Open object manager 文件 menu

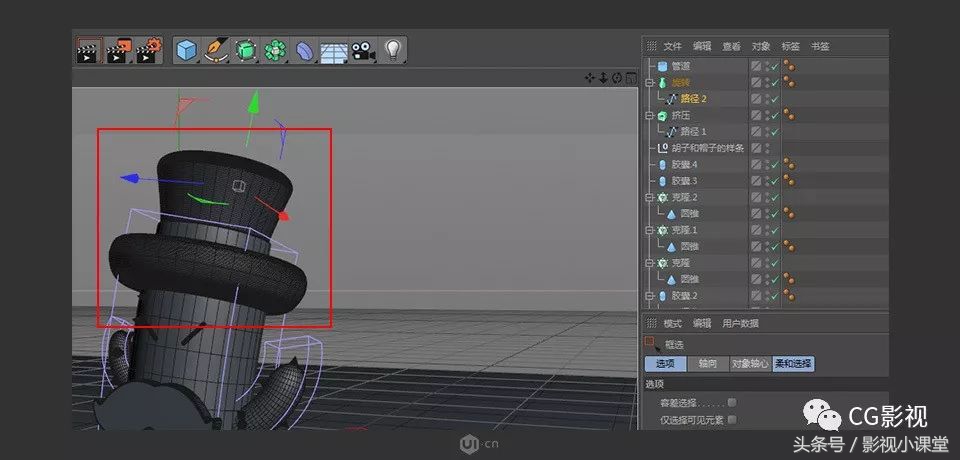(672, 46)
